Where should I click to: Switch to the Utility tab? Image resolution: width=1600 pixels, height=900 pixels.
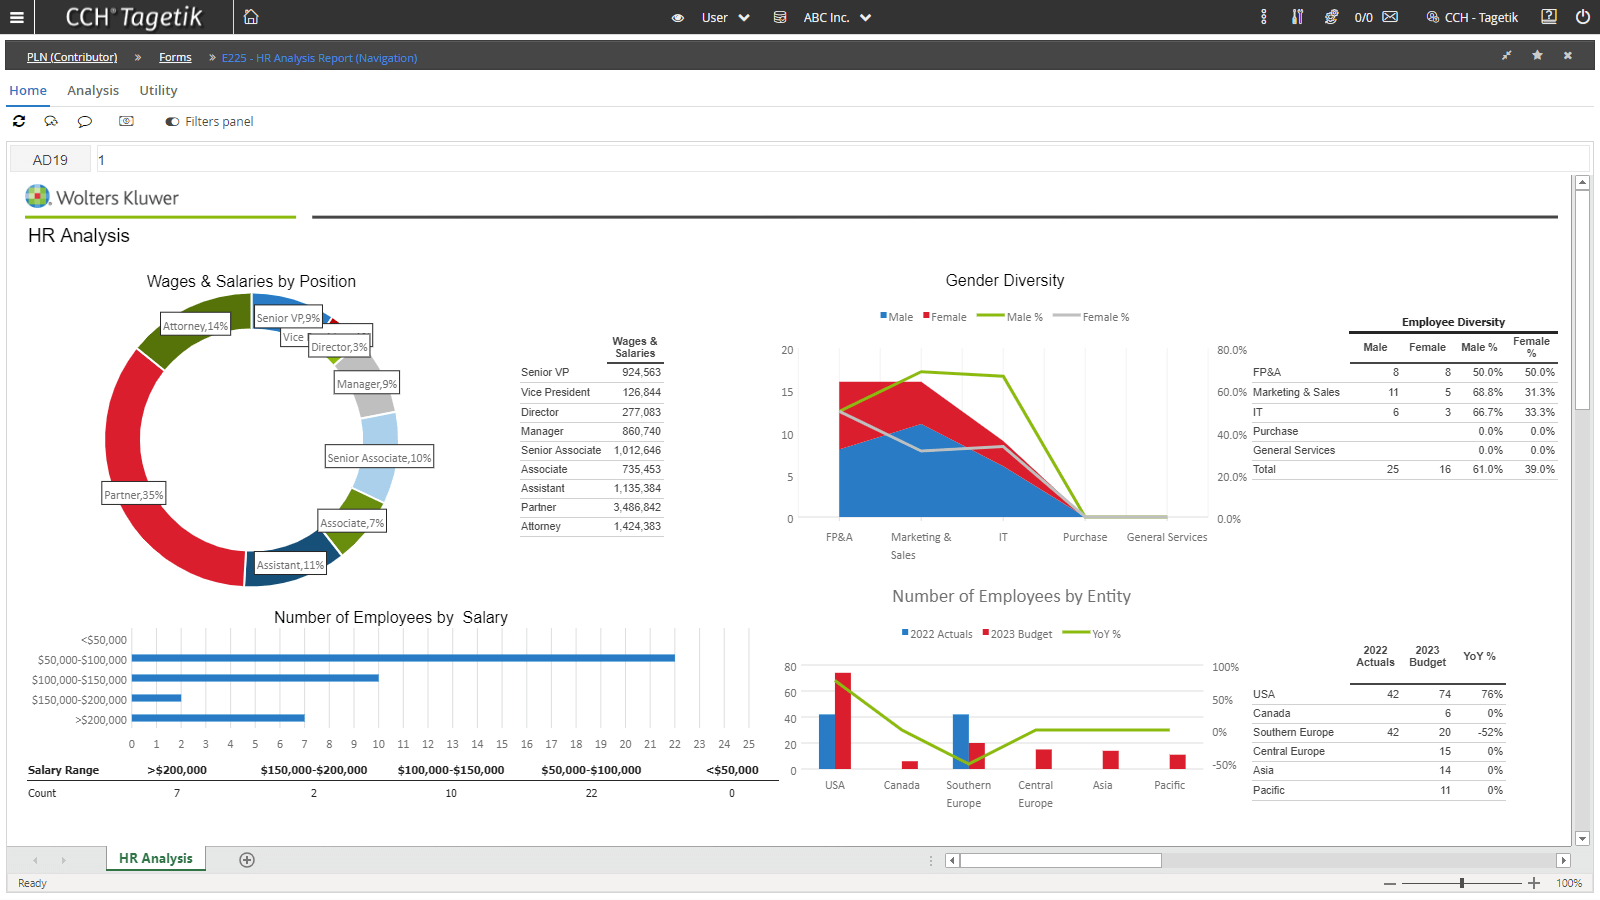click(158, 90)
